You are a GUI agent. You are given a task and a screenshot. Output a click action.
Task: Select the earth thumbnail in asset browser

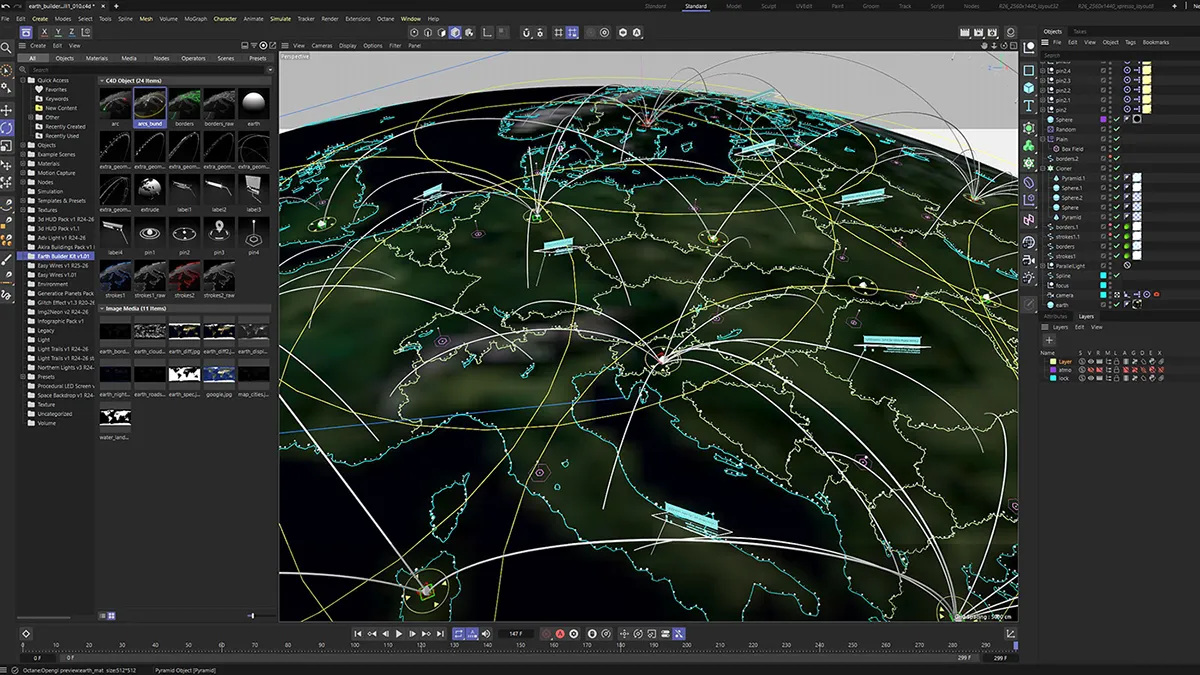[252, 105]
